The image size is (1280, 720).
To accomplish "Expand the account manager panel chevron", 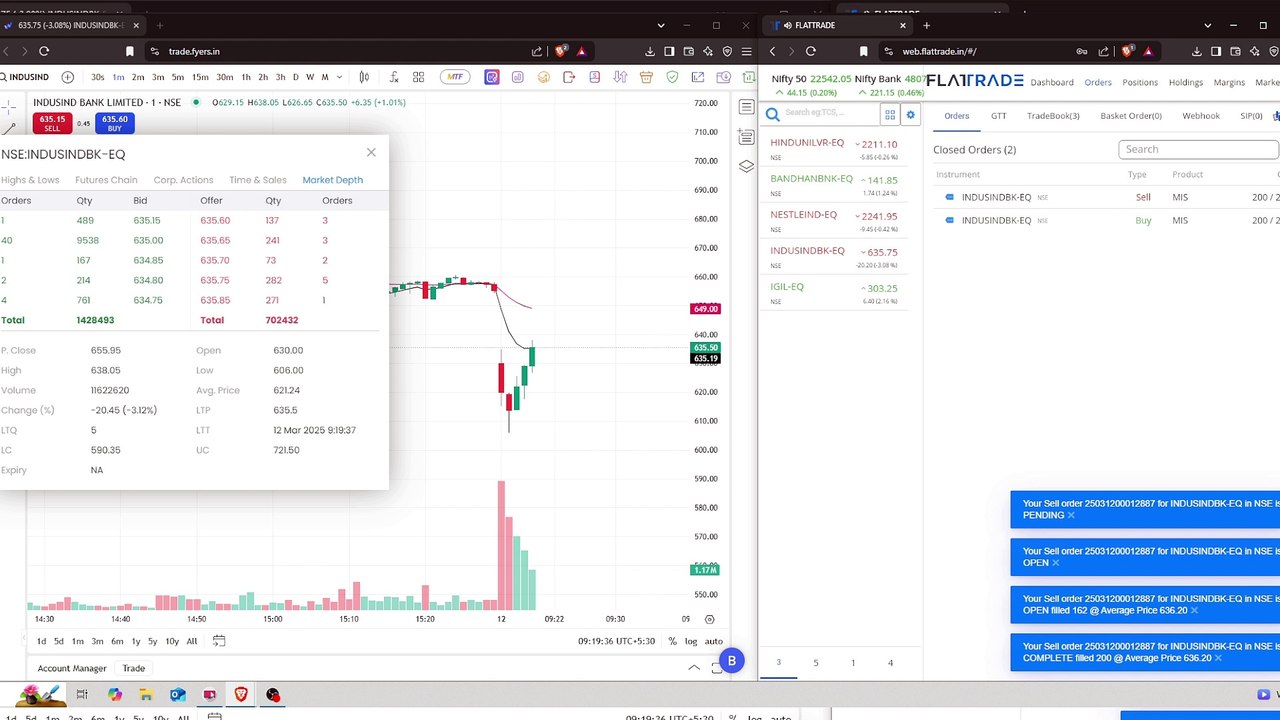I will click(x=694, y=667).
